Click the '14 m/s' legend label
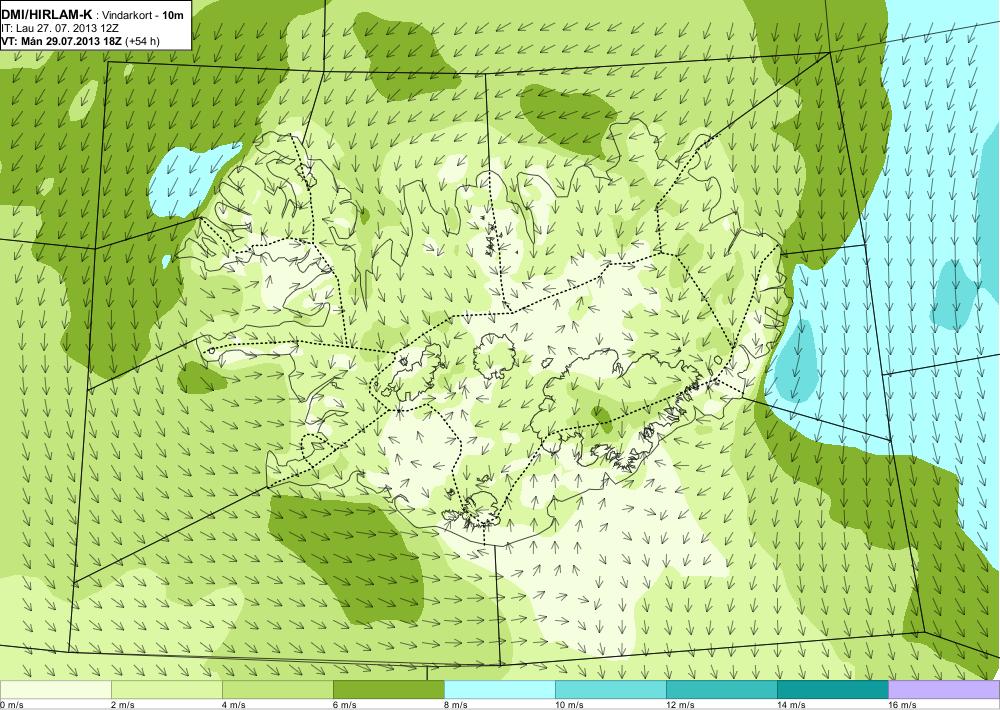Viewport: 1000px width, 710px height. [791, 705]
